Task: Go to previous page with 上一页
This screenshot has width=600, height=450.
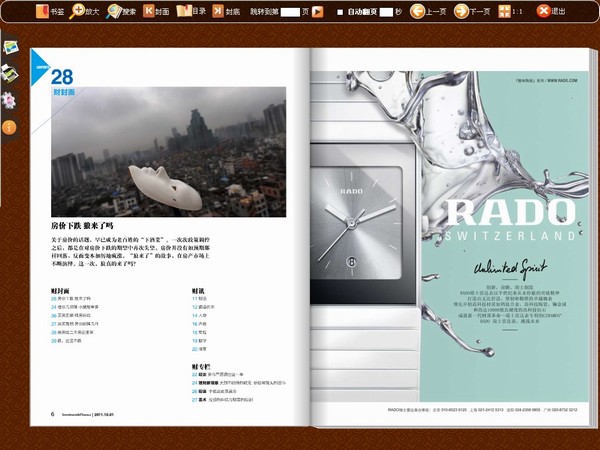Action: 428,11
